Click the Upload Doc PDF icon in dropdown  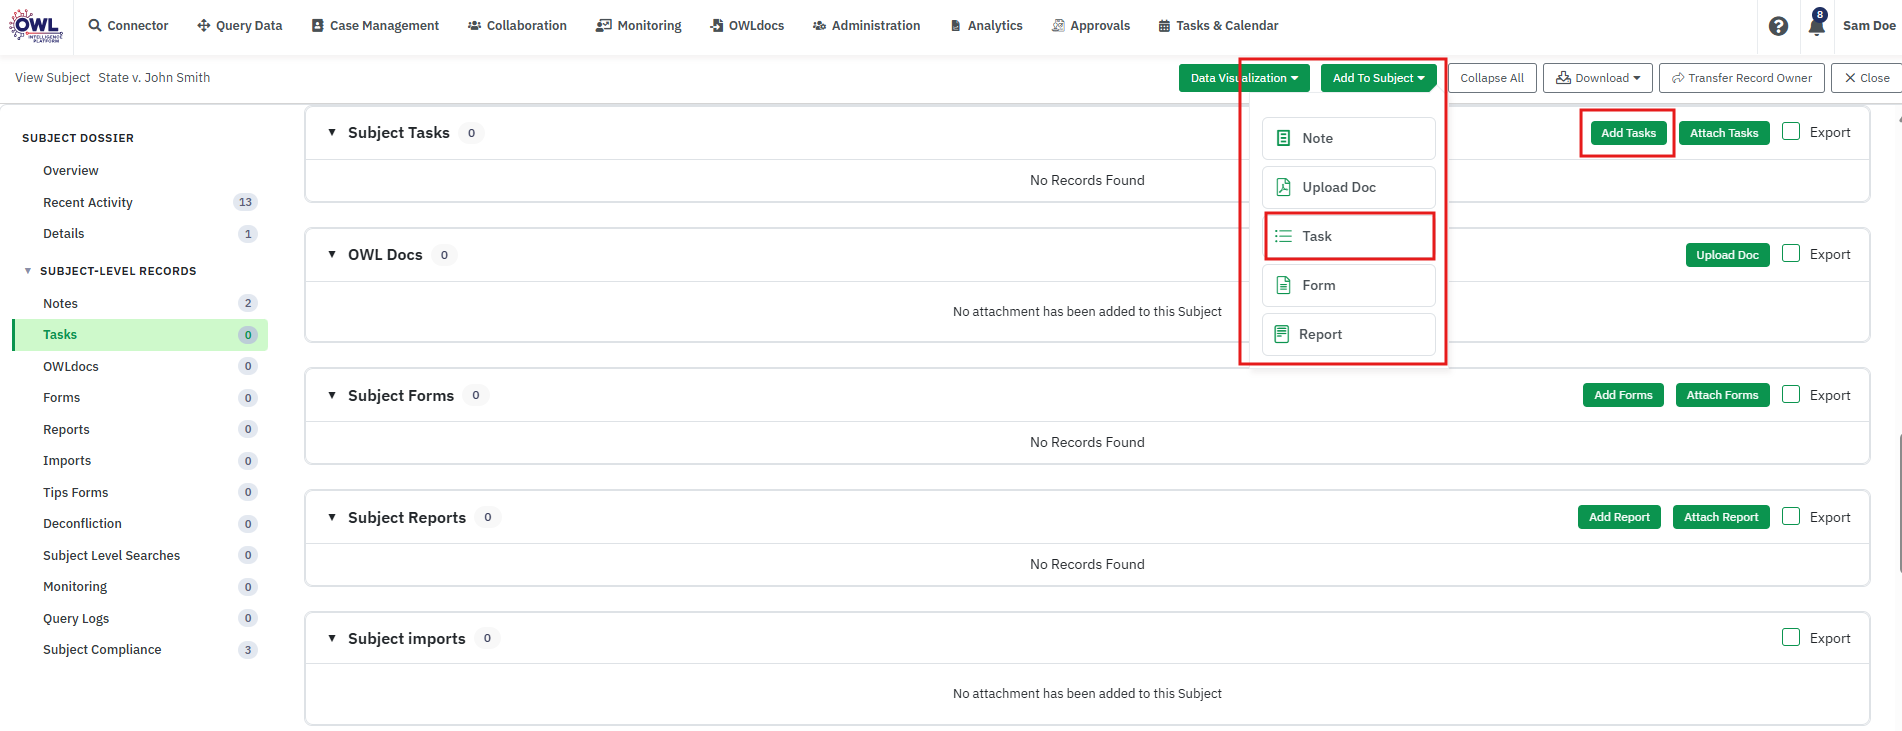[1283, 187]
